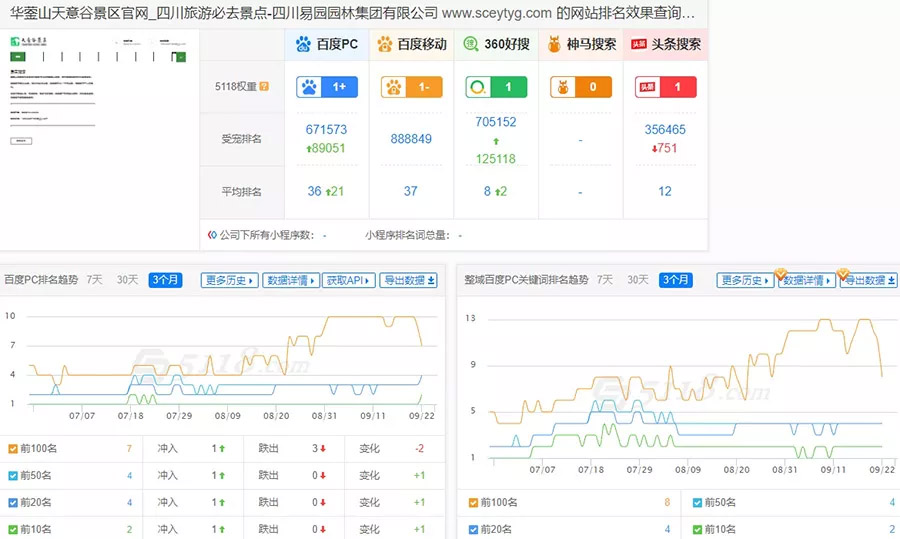900x539 pixels.
Task: Click the Baidu PC weight badge 1+
Action: point(327,87)
